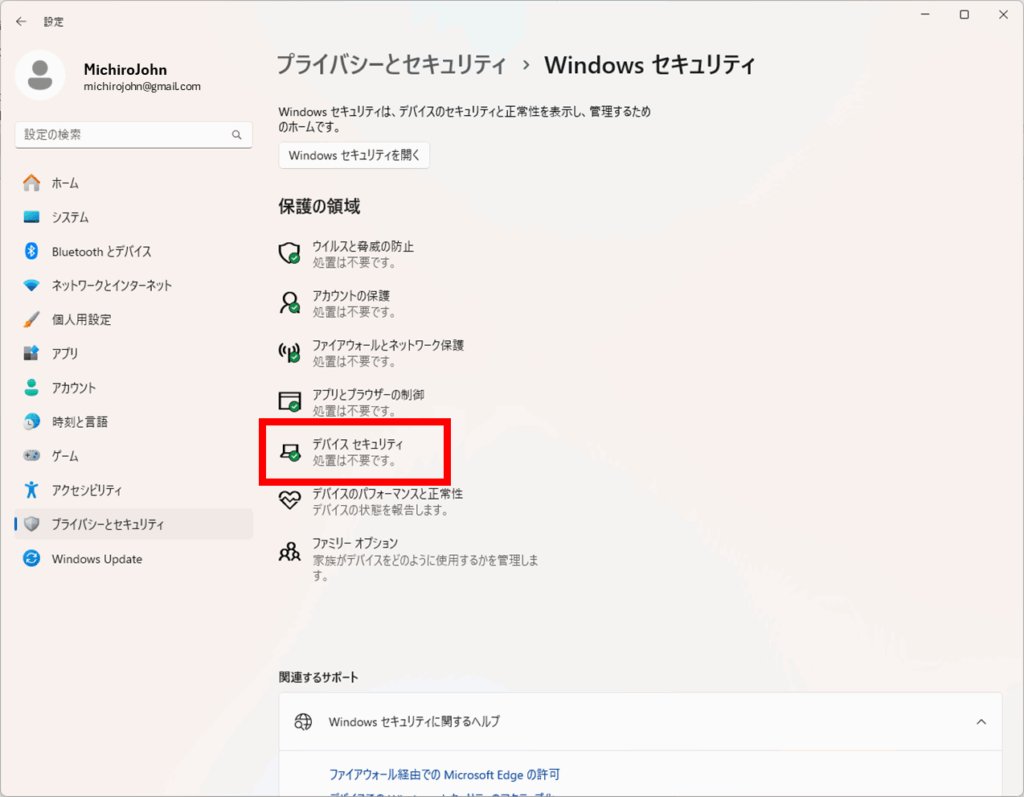Viewport: 1024px width, 797px height.
Task: Focus the 設定の検索 search field
Action: pyautogui.click(x=133, y=135)
